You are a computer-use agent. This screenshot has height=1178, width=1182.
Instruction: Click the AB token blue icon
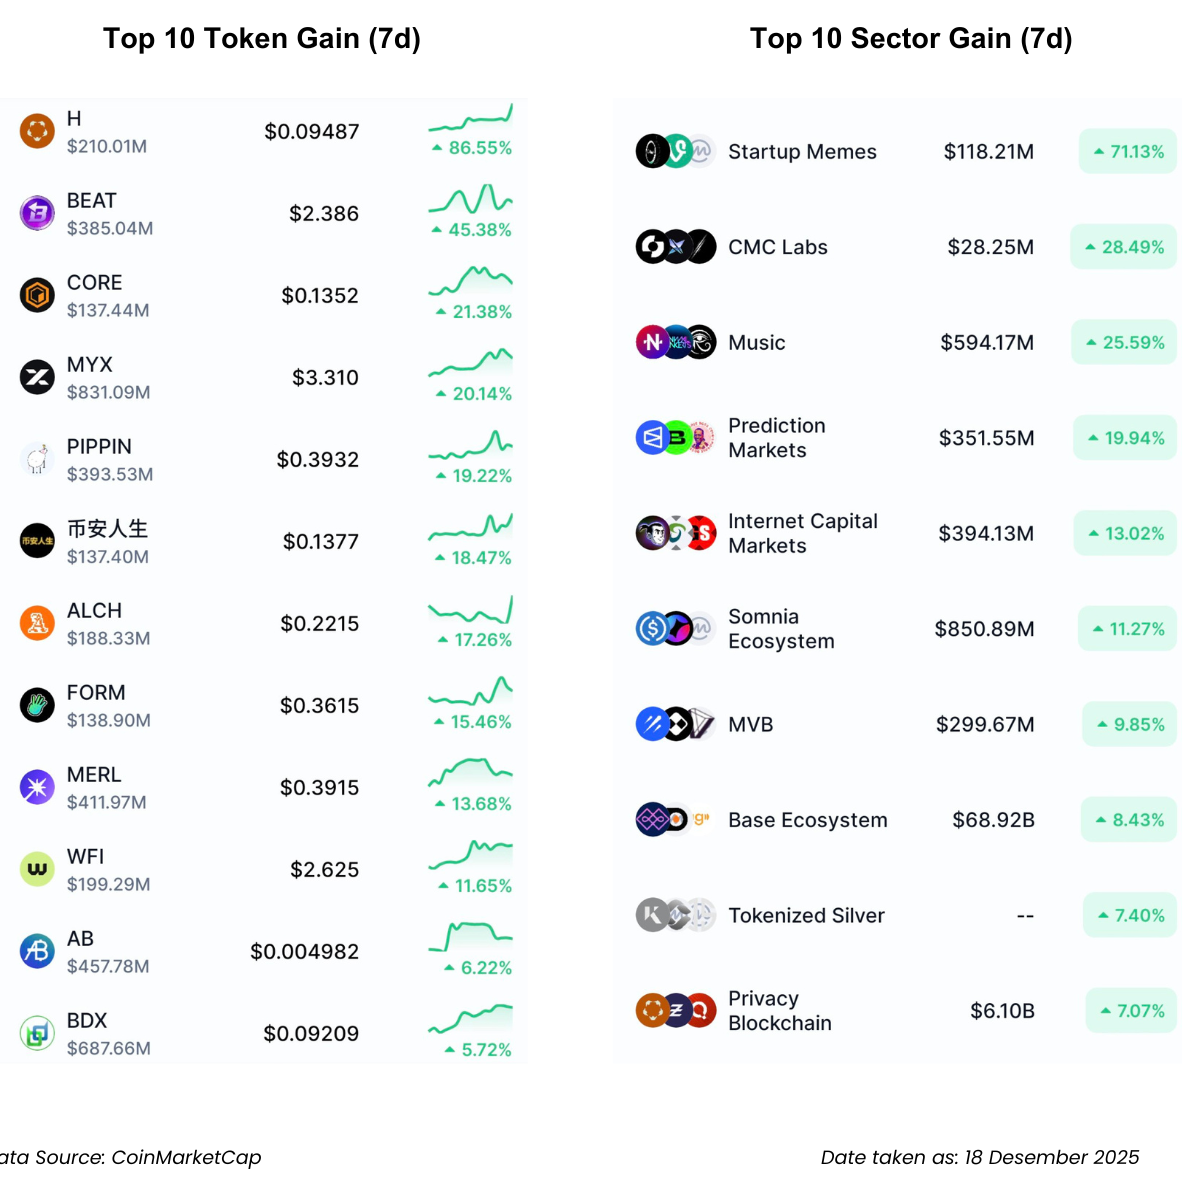37,951
